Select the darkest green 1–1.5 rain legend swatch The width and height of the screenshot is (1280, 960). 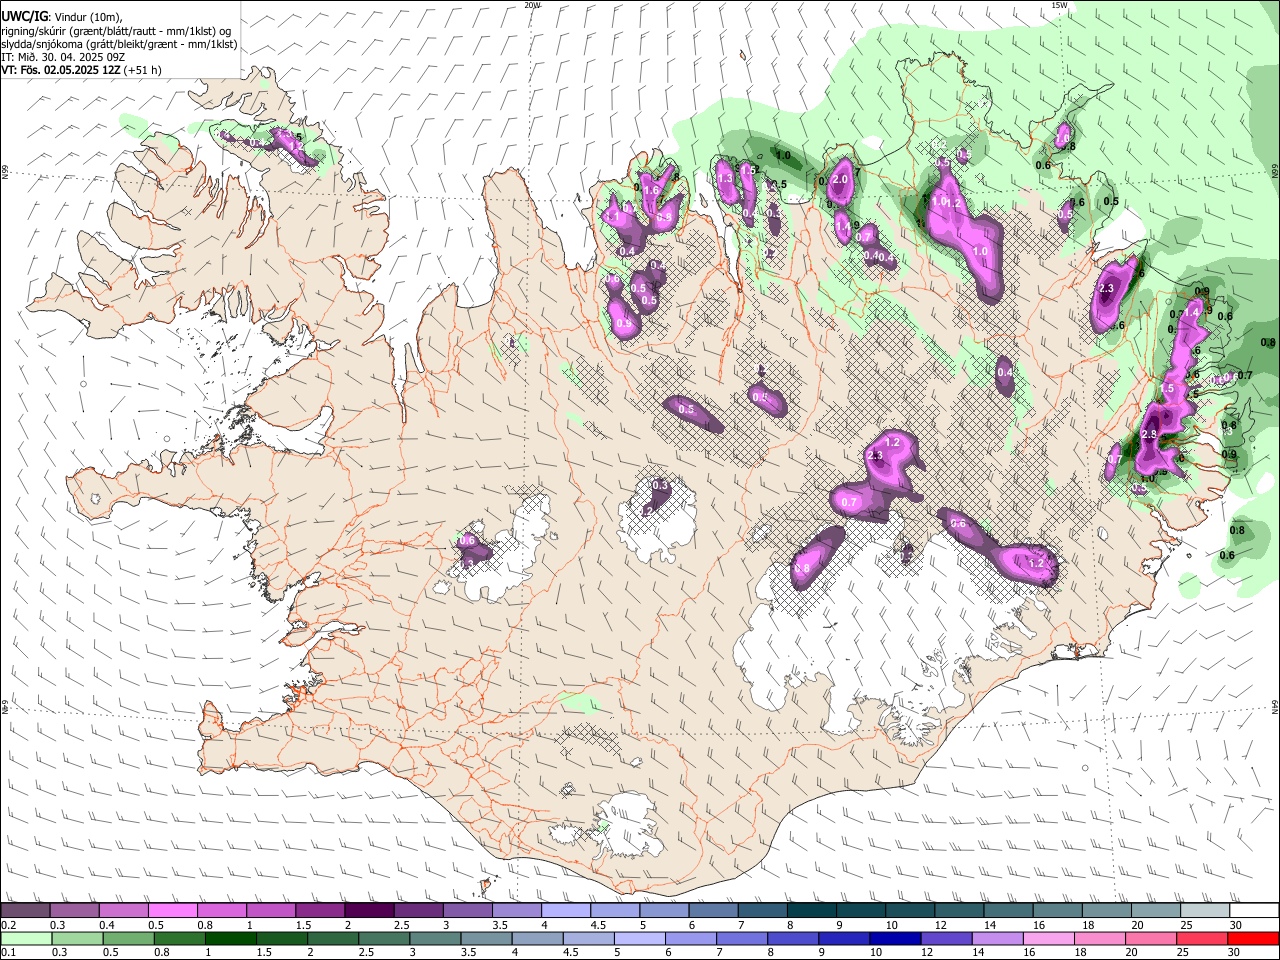click(x=231, y=939)
